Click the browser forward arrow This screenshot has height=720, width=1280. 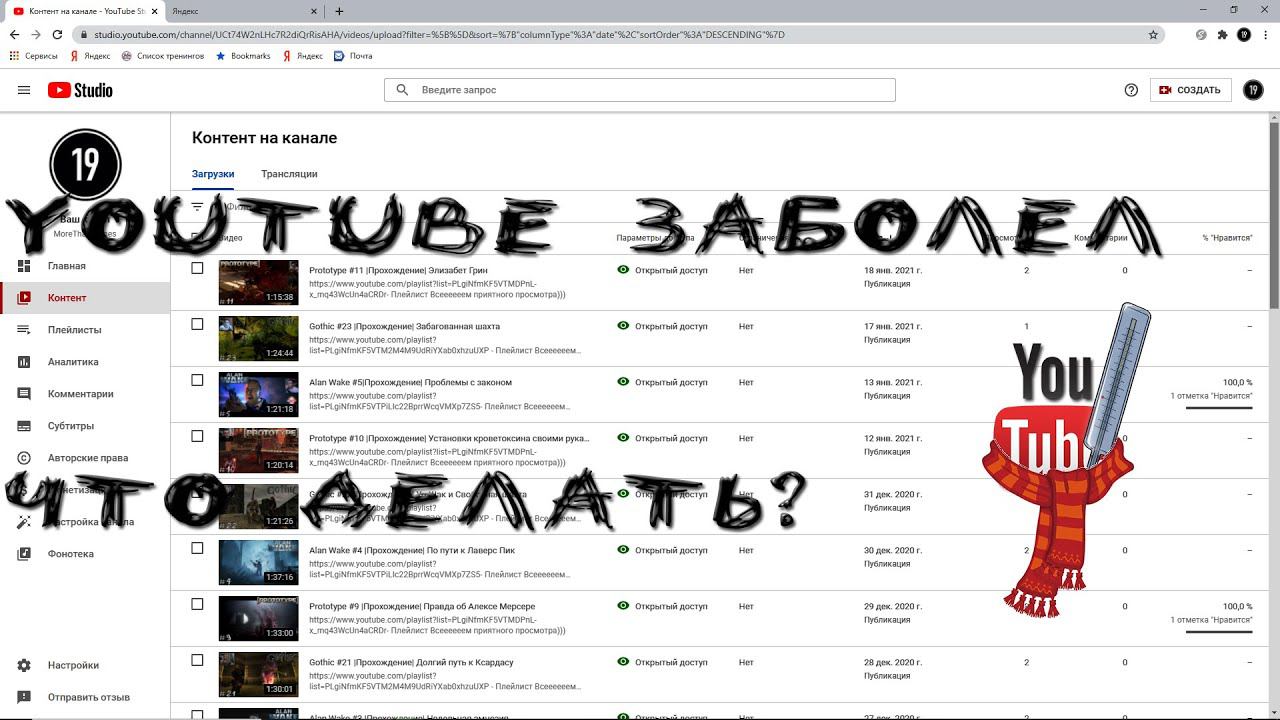pyautogui.click(x=36, y=34)
